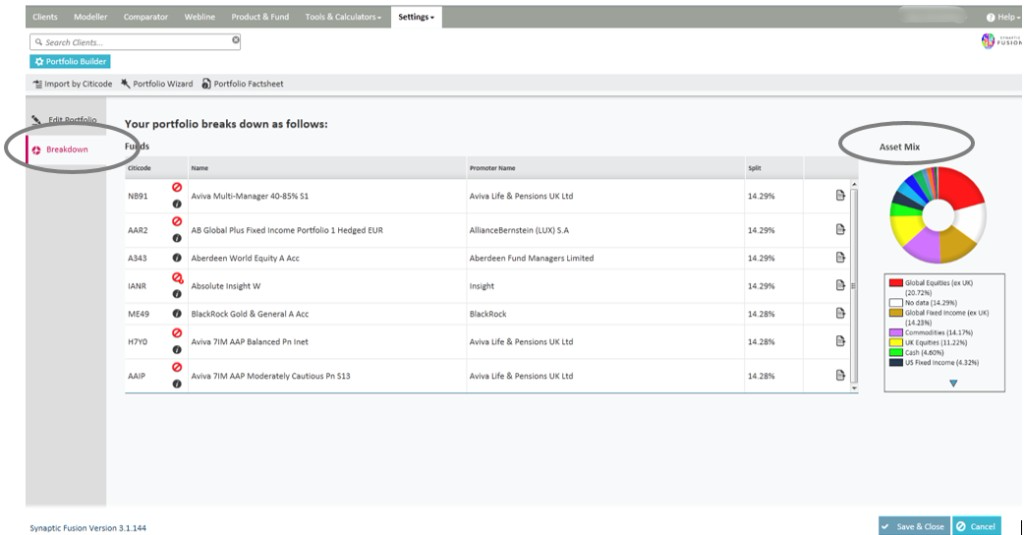The height and width of the screenshot is (535, 1024).
Task: Click the info icon for A343
Action: (176, 258)
